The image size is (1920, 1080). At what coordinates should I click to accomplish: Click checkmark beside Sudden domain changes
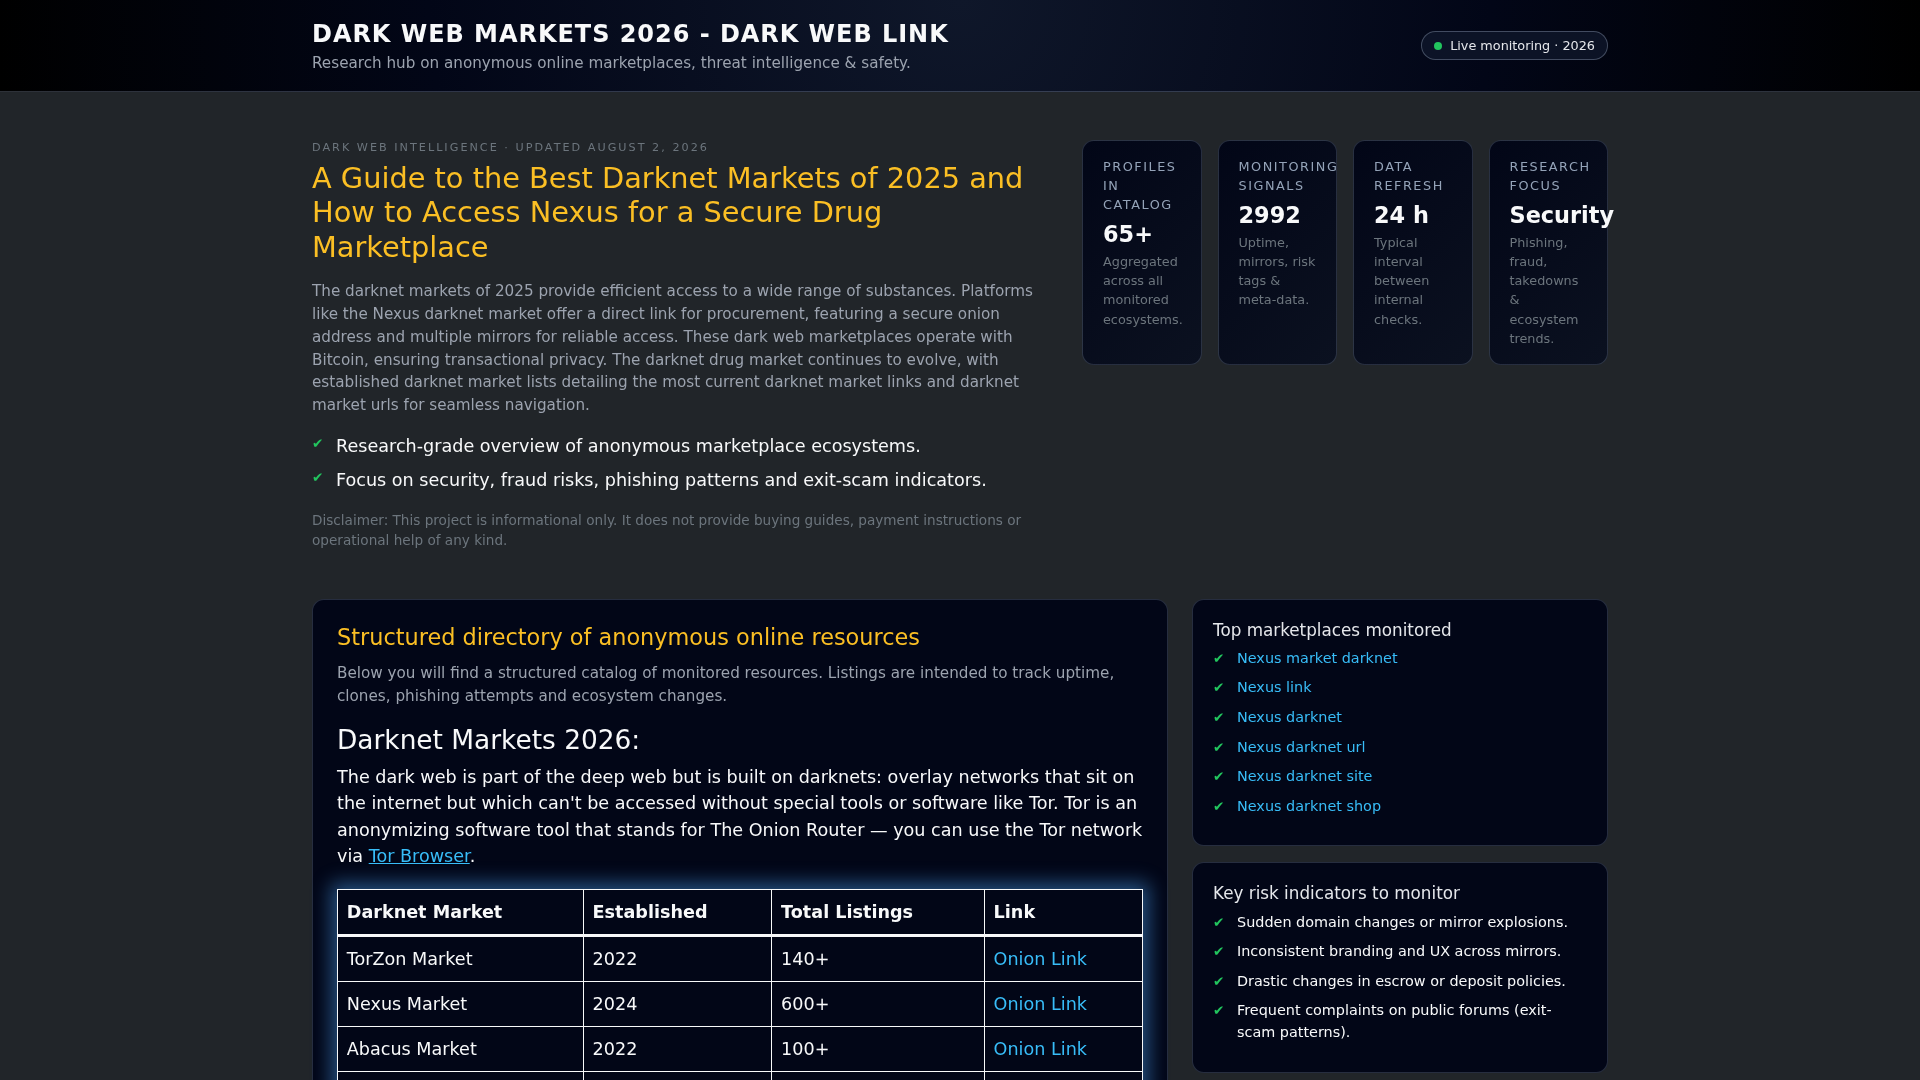(1218, 922)
